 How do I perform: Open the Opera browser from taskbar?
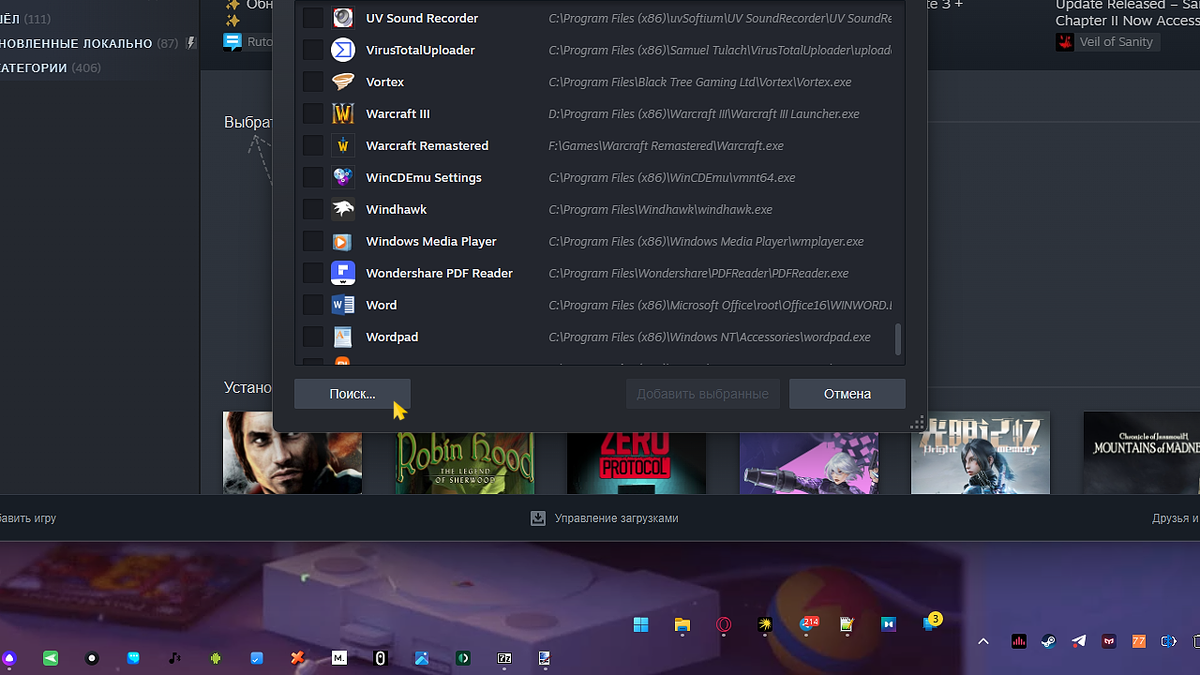pyautogui.click(x=723, y=625)
